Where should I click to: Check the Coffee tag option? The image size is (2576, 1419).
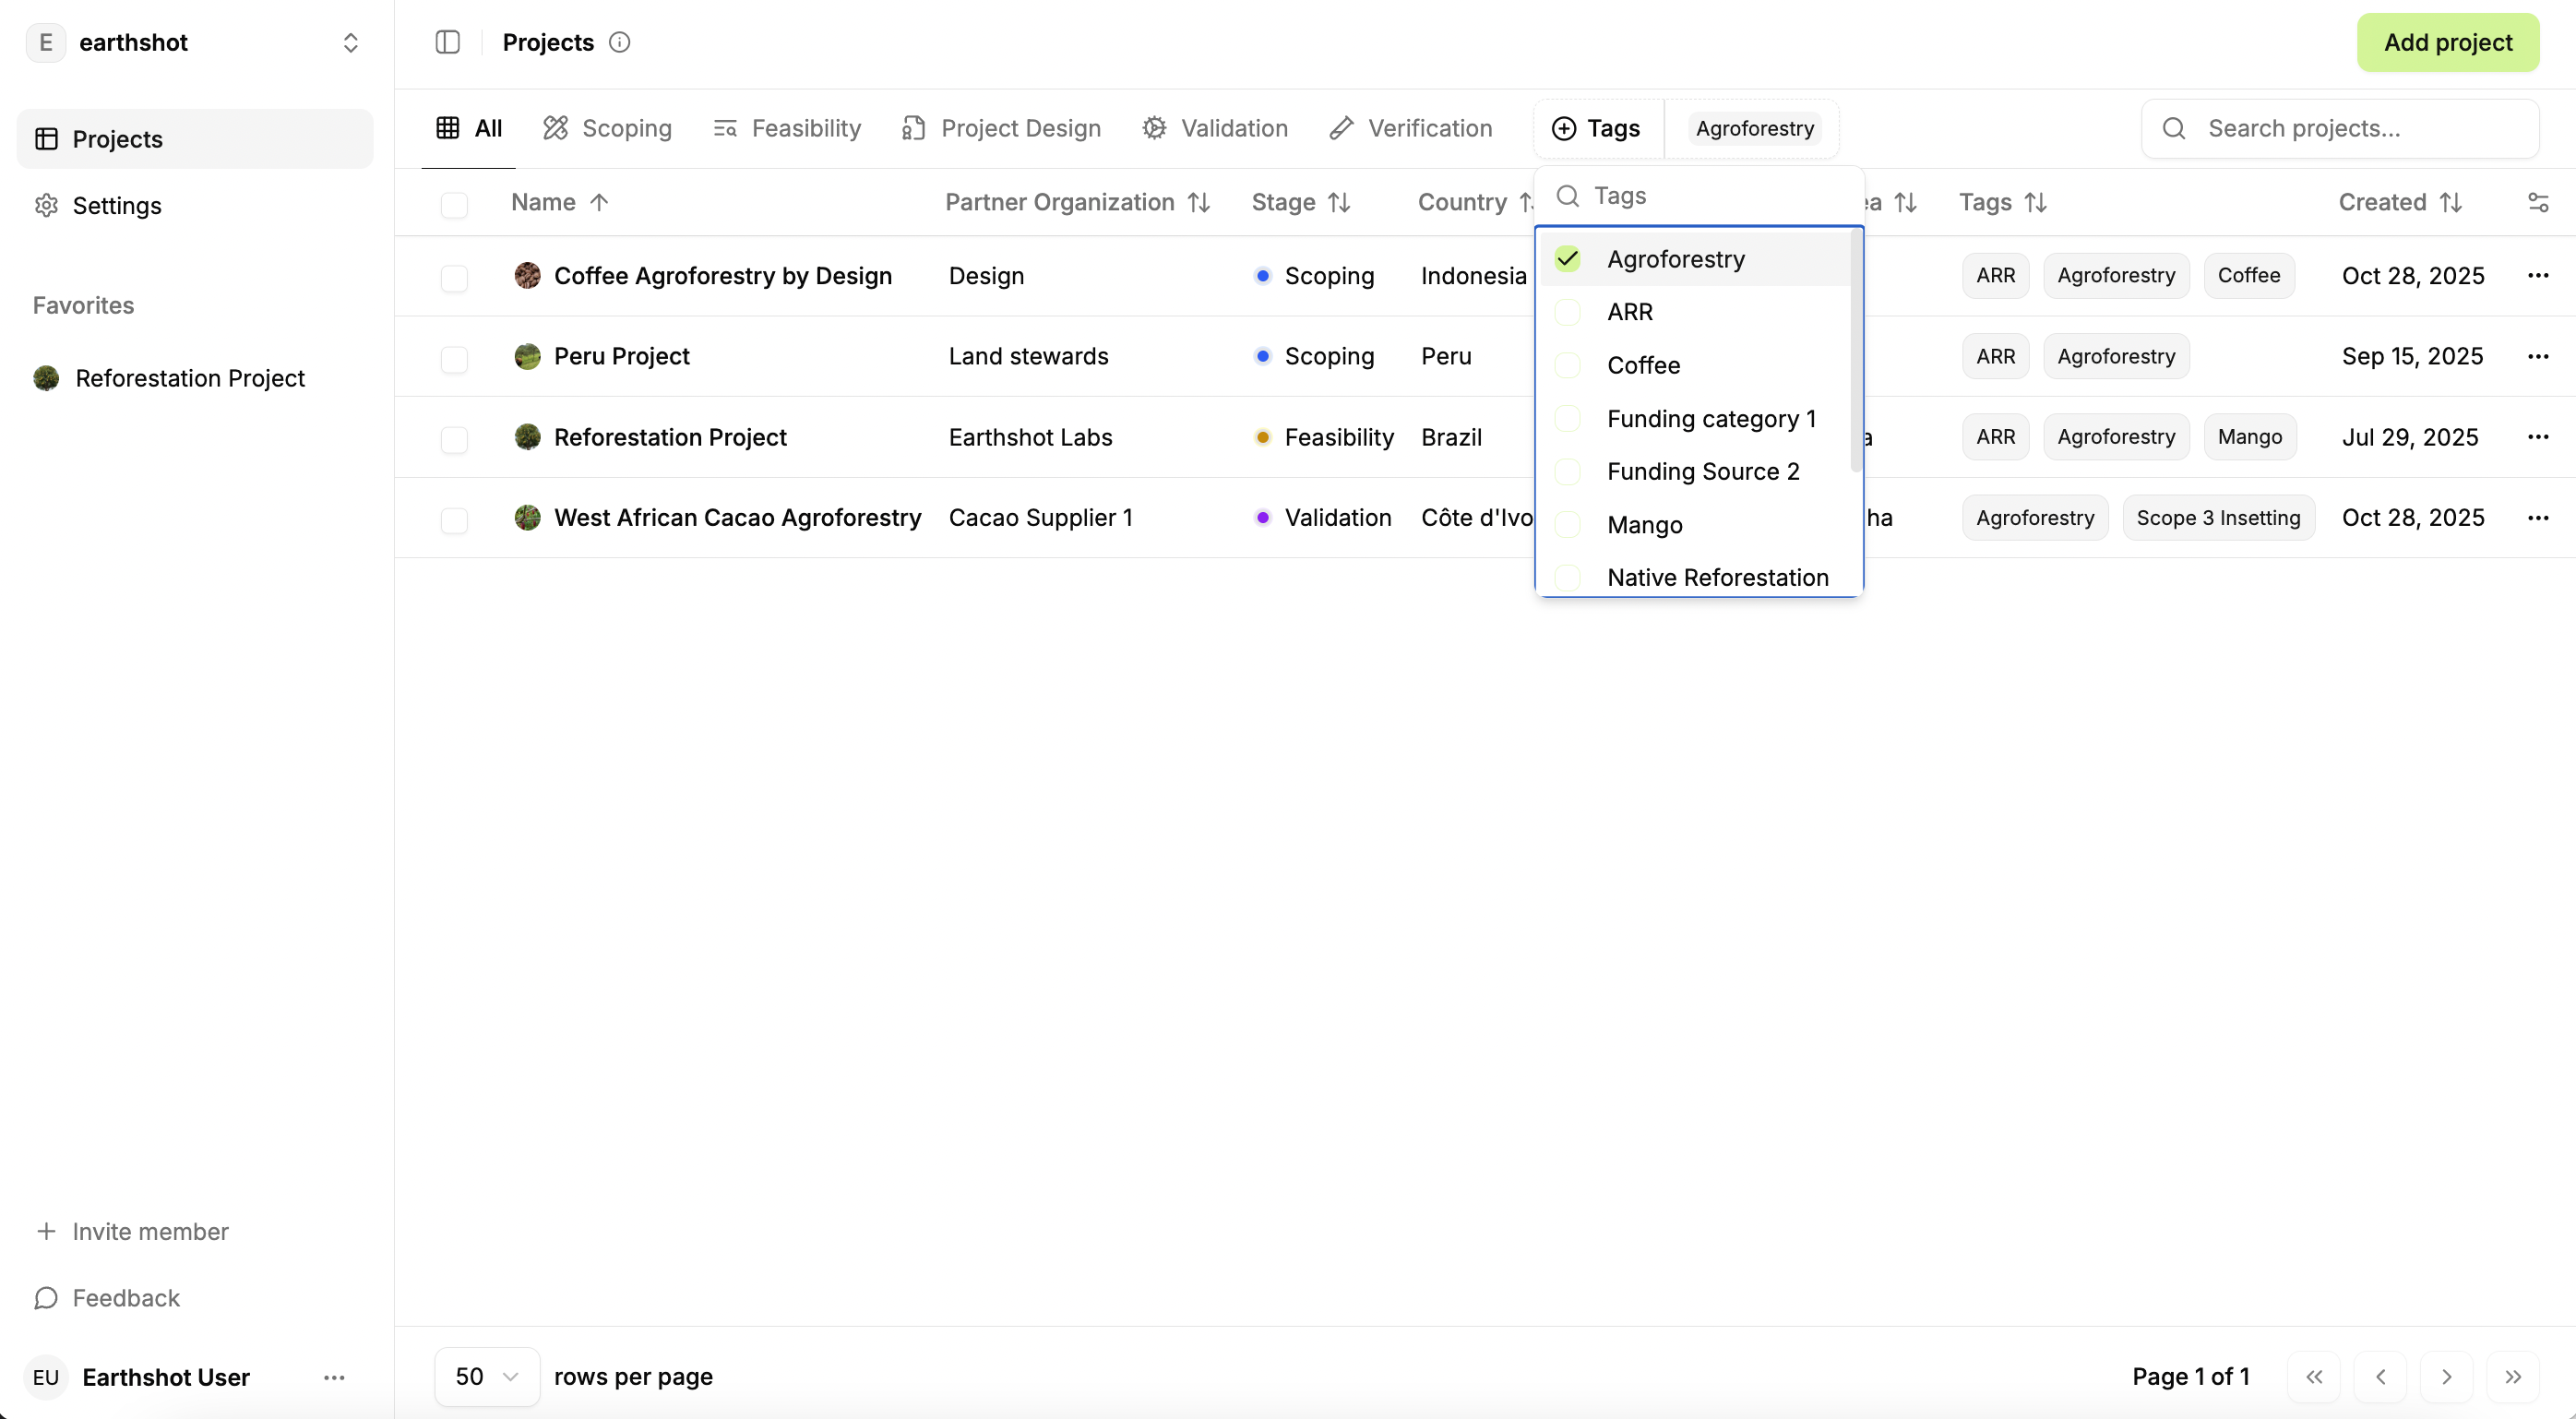click(x=1567, y=365)
